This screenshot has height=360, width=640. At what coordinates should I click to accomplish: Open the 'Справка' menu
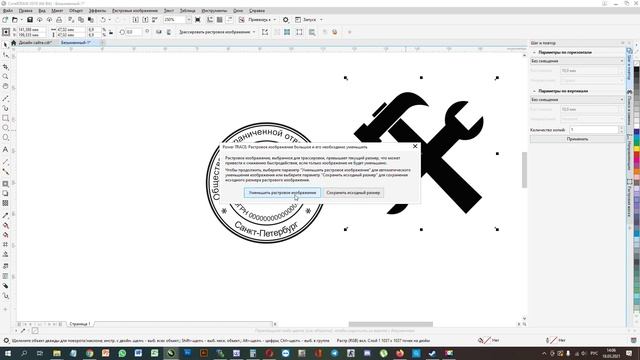tap(257, 11)
